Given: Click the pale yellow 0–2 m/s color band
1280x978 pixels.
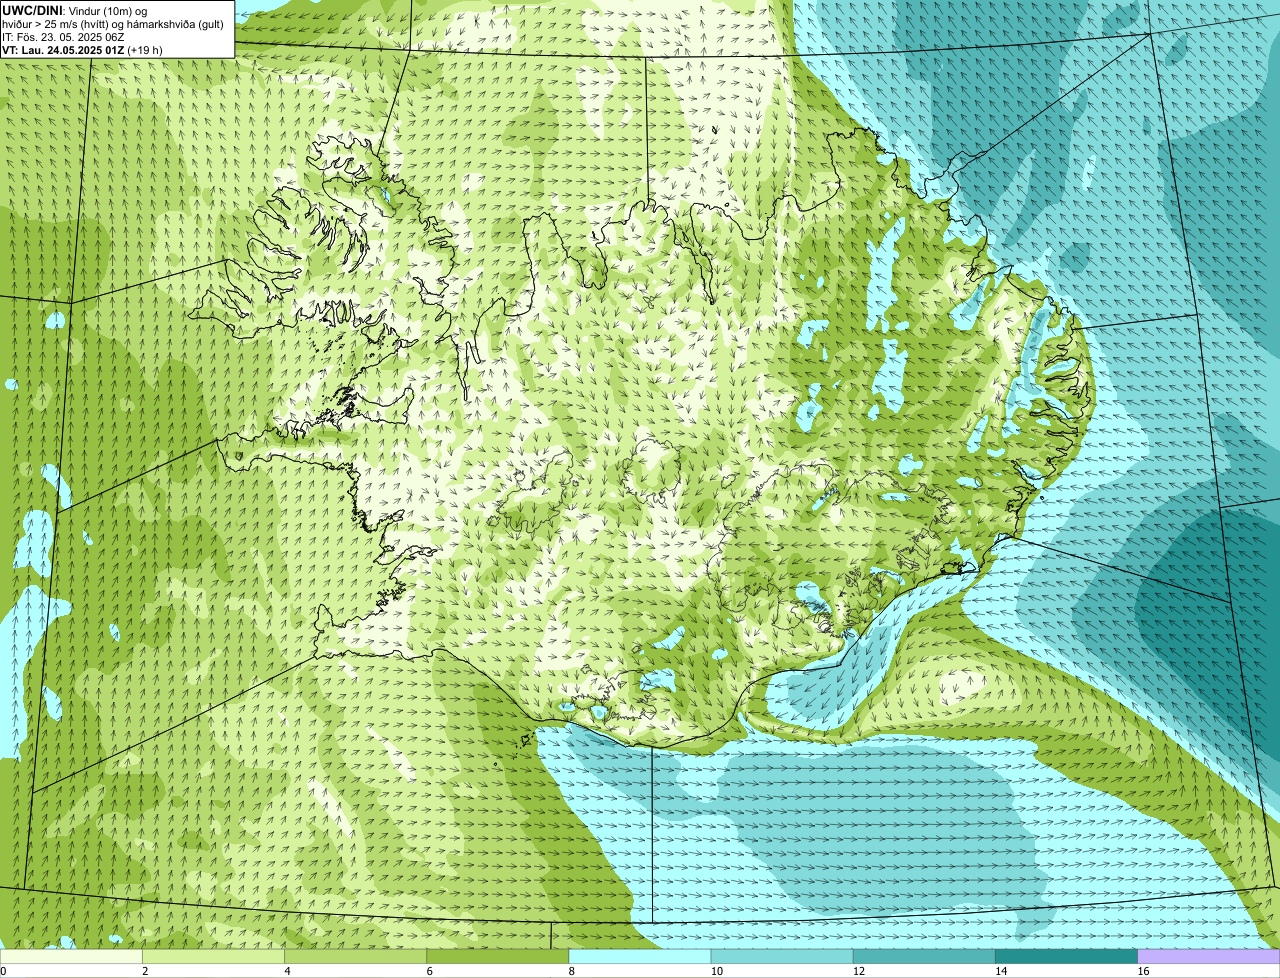Looking at the screenshot, I should pos(71,956).
